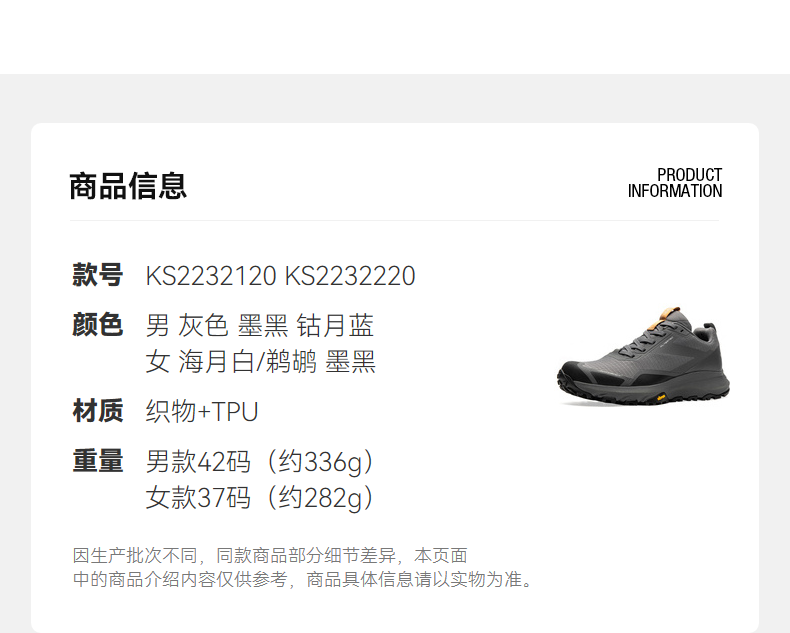Viewport: 790px width, 633px height.
Task: Click the material value 织物+TPU
Action: tap(202, 411)
